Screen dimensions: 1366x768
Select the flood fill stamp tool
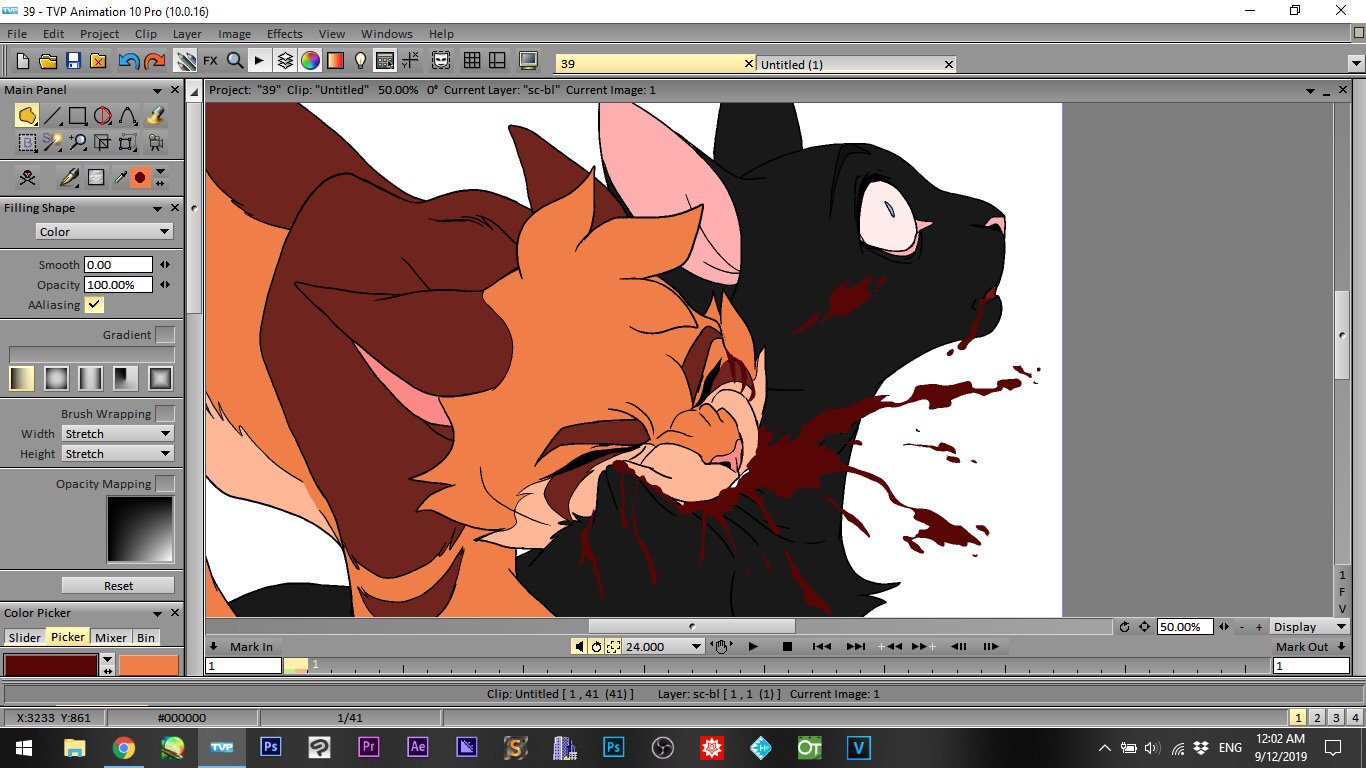155,116
